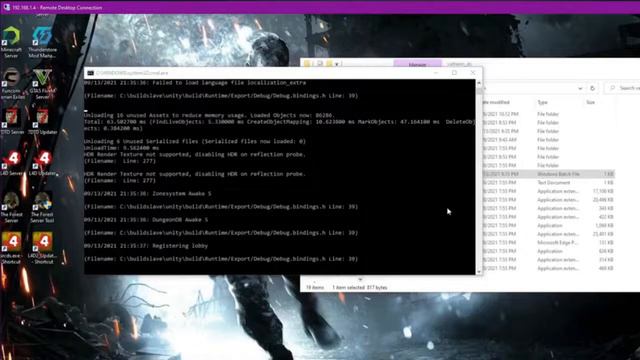Open the quick access toolbar customize dropdown

[337, 64]
